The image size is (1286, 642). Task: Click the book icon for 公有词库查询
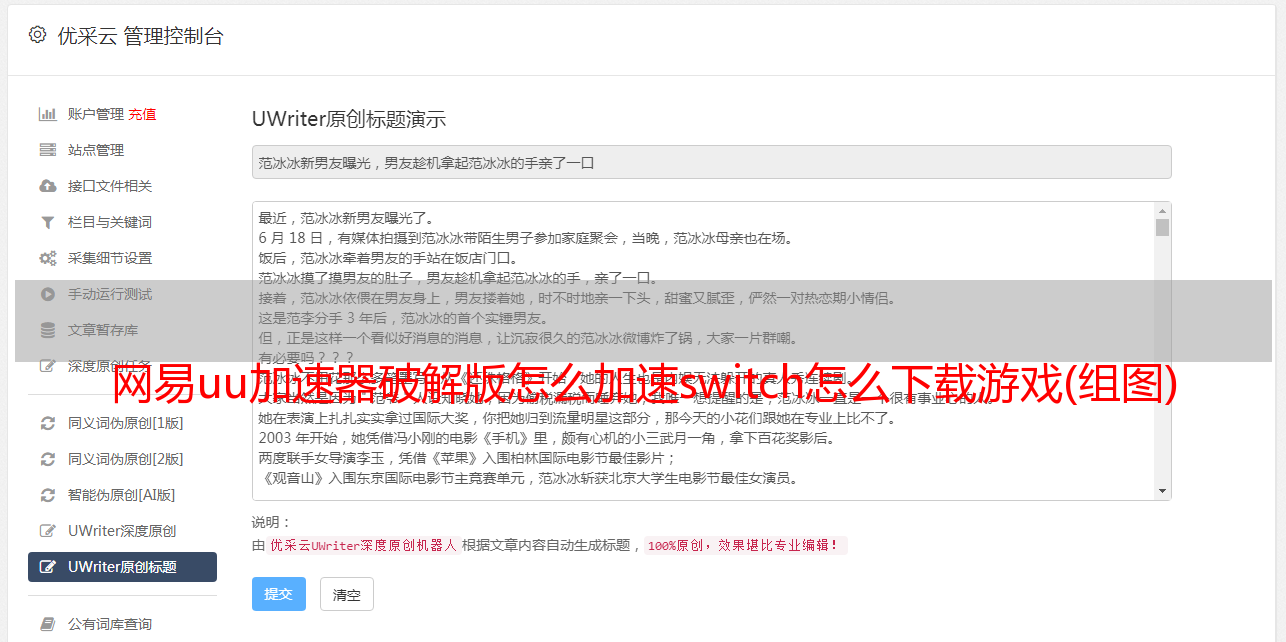click(x=47, y=624)
